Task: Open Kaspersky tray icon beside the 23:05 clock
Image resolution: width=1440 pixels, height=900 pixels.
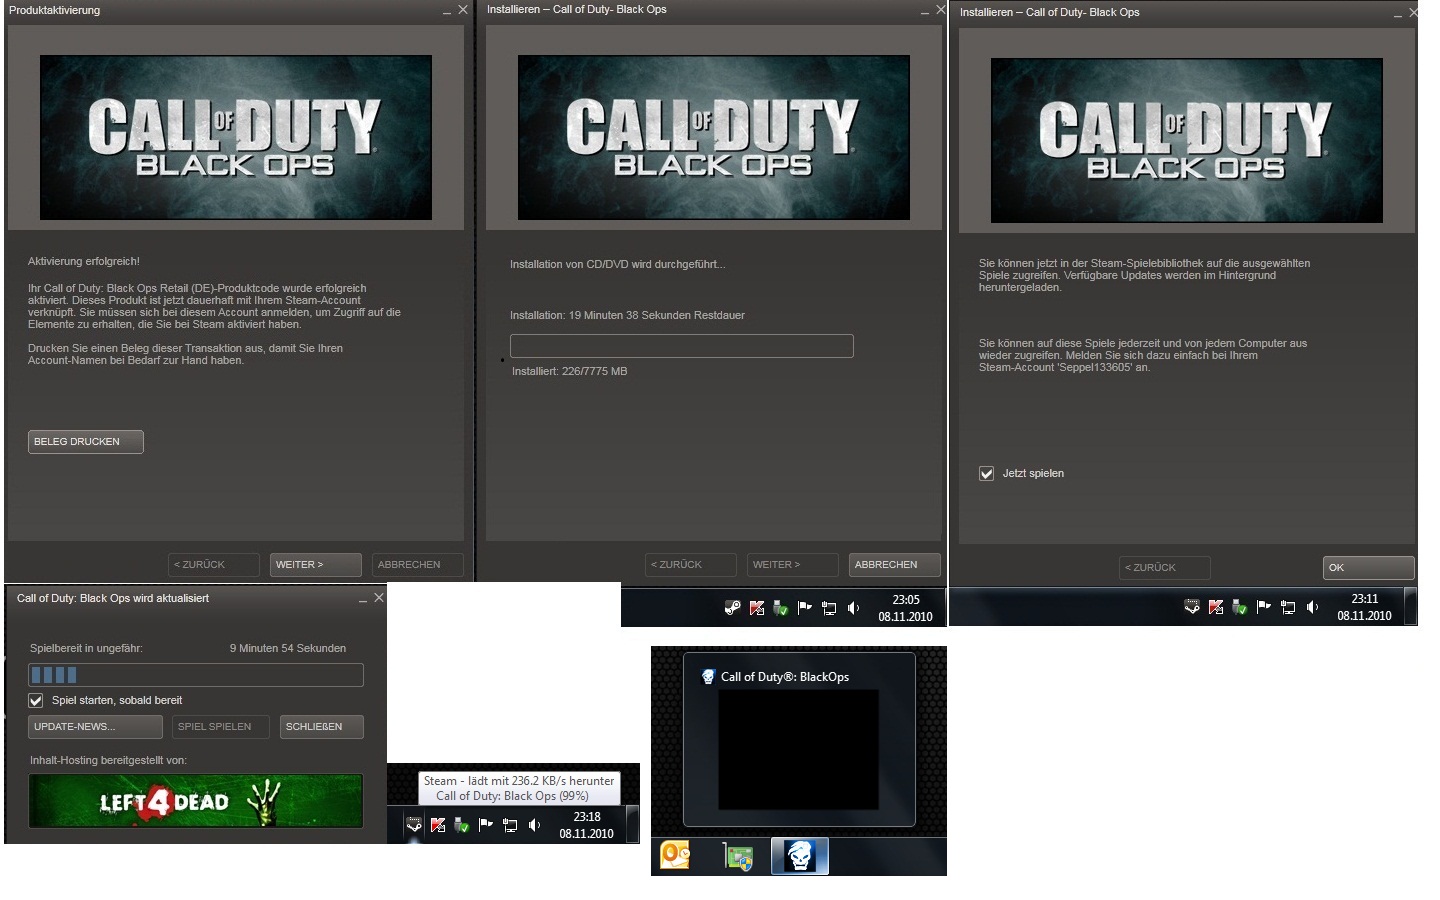Action: click(757, 607)
